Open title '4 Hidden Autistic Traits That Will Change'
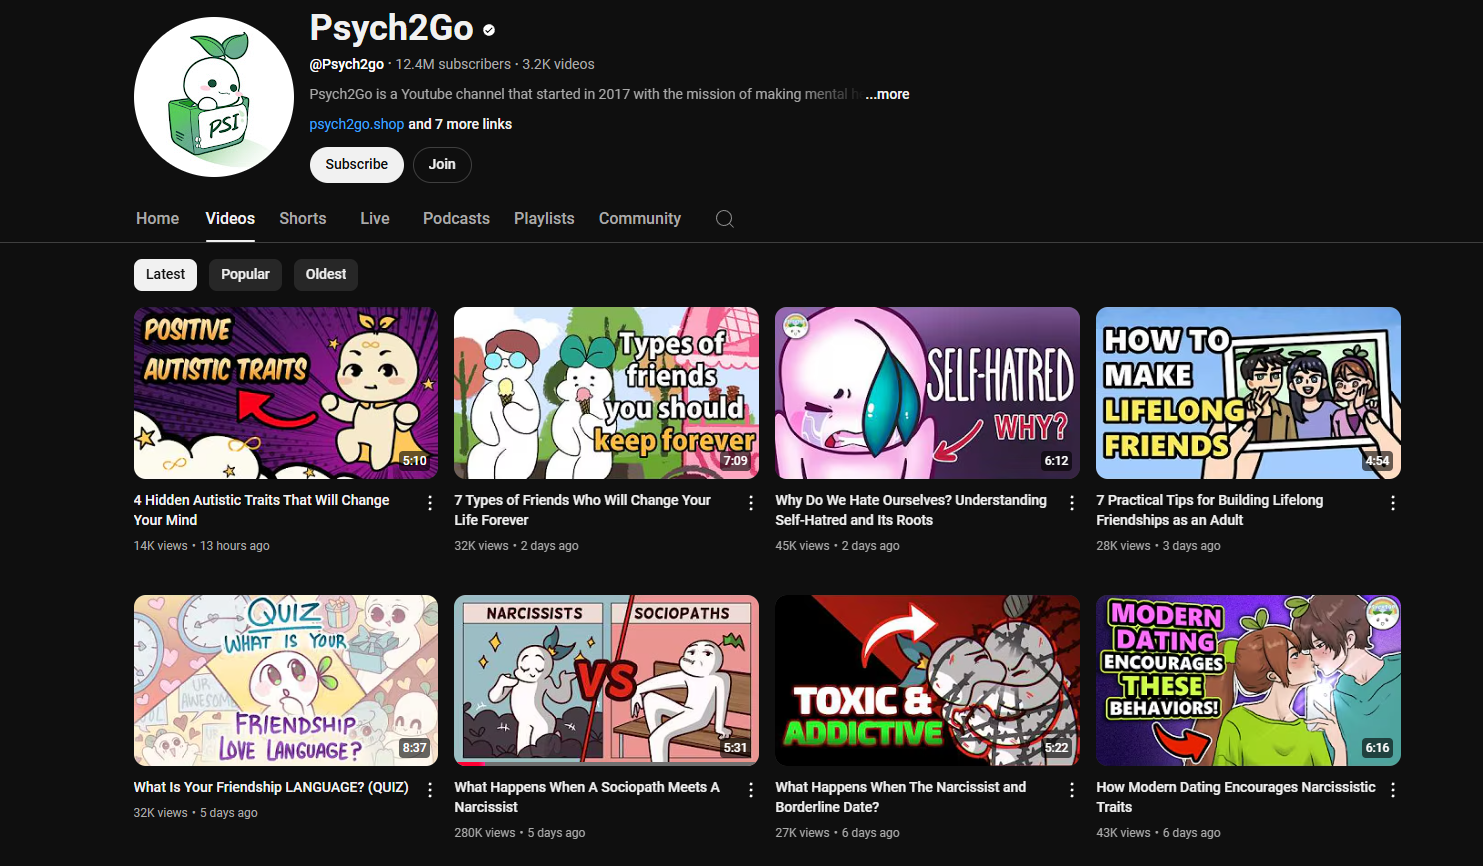The width and height of the screenshot is (1483, 866). 262,510
